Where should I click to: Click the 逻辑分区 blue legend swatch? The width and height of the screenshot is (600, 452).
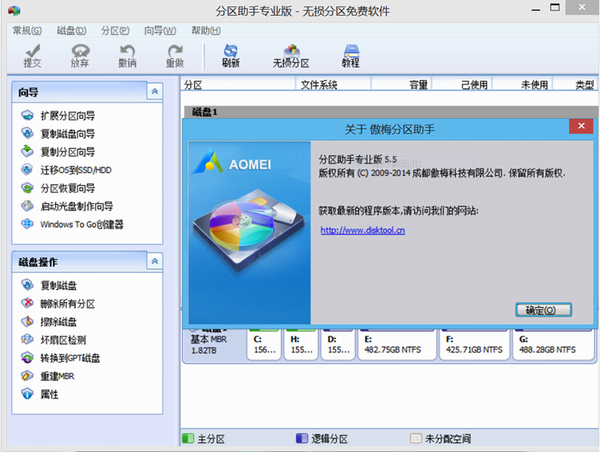302,438
